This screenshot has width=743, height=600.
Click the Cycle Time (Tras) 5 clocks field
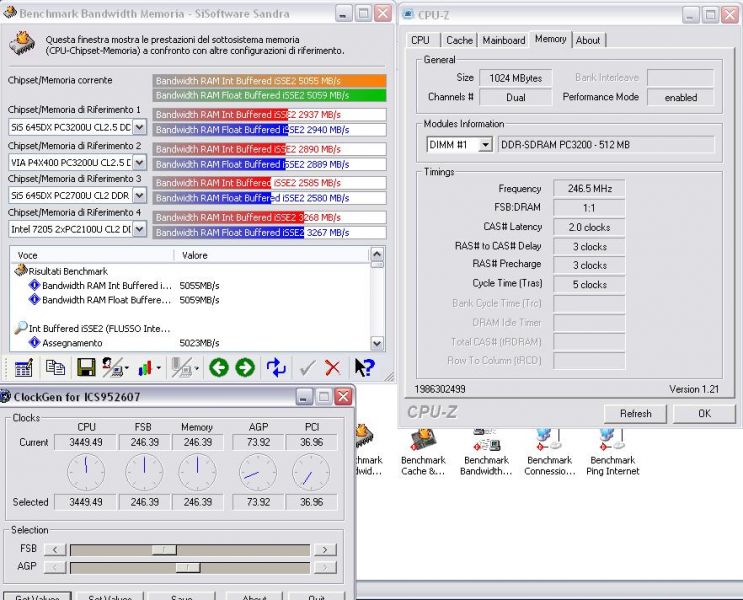[x=589, y=285]
